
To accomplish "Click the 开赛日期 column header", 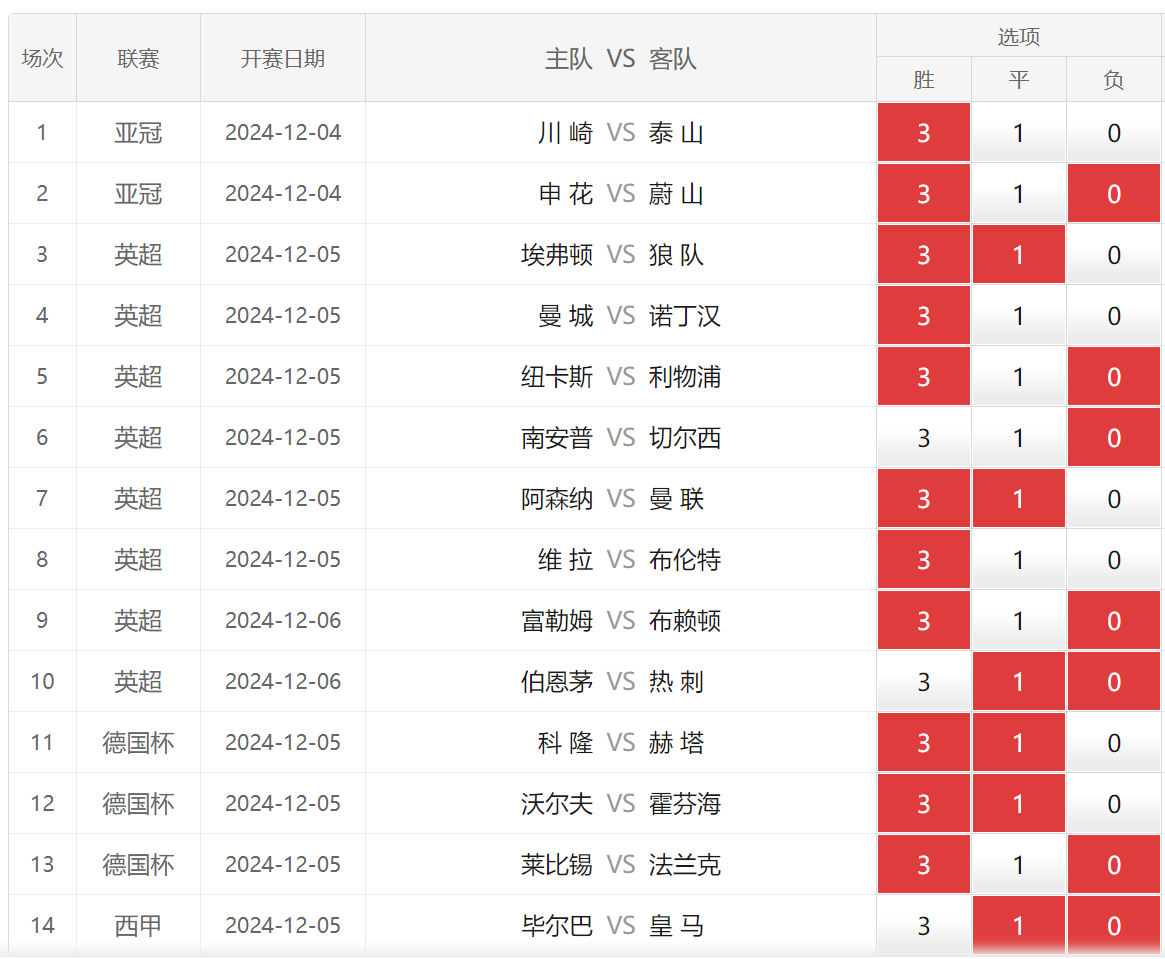I will tap(283, 58).
